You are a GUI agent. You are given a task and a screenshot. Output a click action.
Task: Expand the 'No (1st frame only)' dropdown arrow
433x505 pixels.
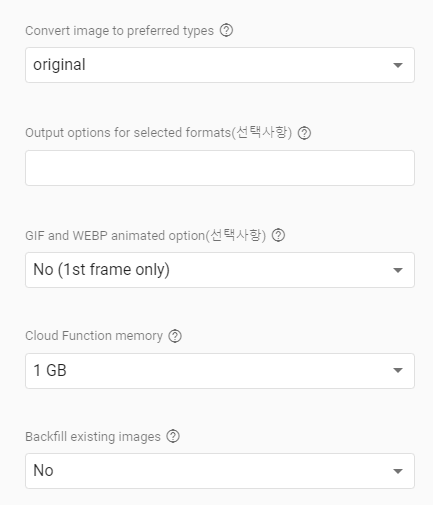pyautogui.click(x=398, y=270)
